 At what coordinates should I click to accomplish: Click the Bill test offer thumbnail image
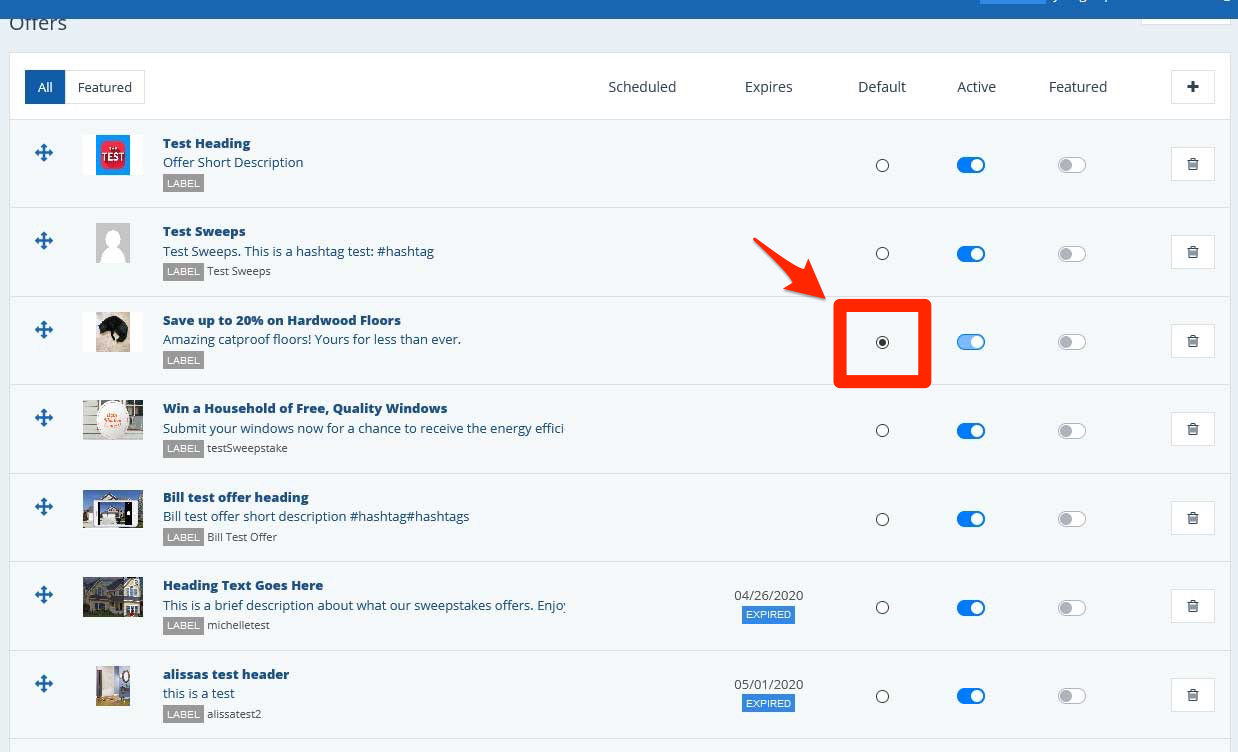click(x=112, y=509)
